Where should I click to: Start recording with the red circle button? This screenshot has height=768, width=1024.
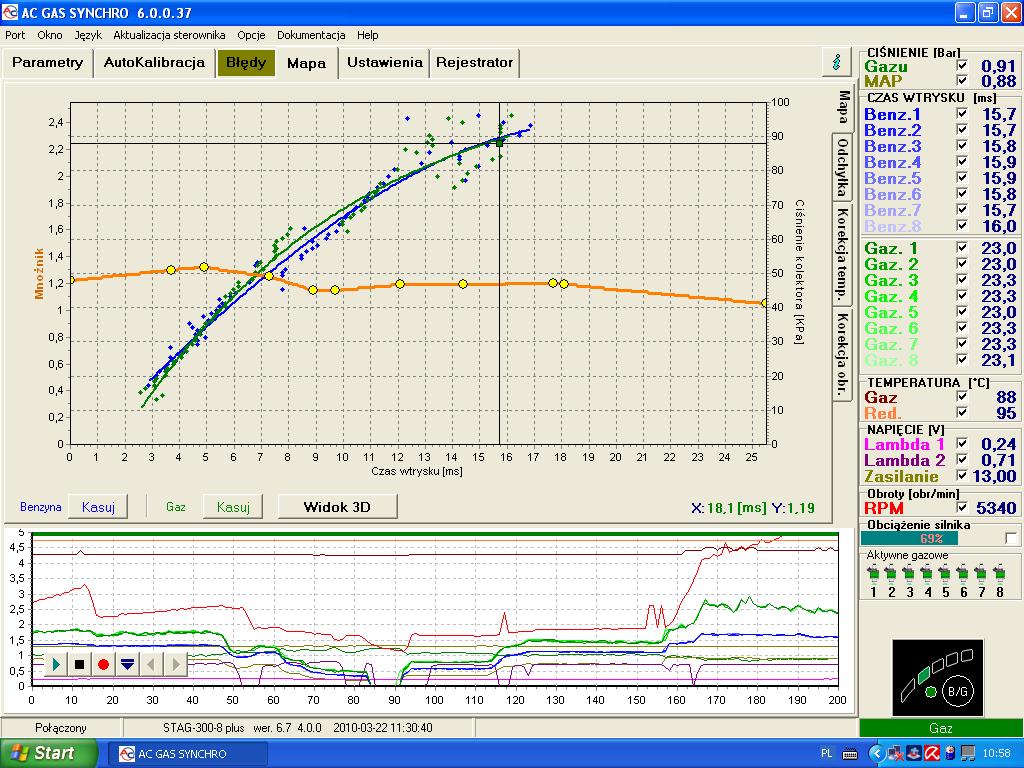point(103,663)
